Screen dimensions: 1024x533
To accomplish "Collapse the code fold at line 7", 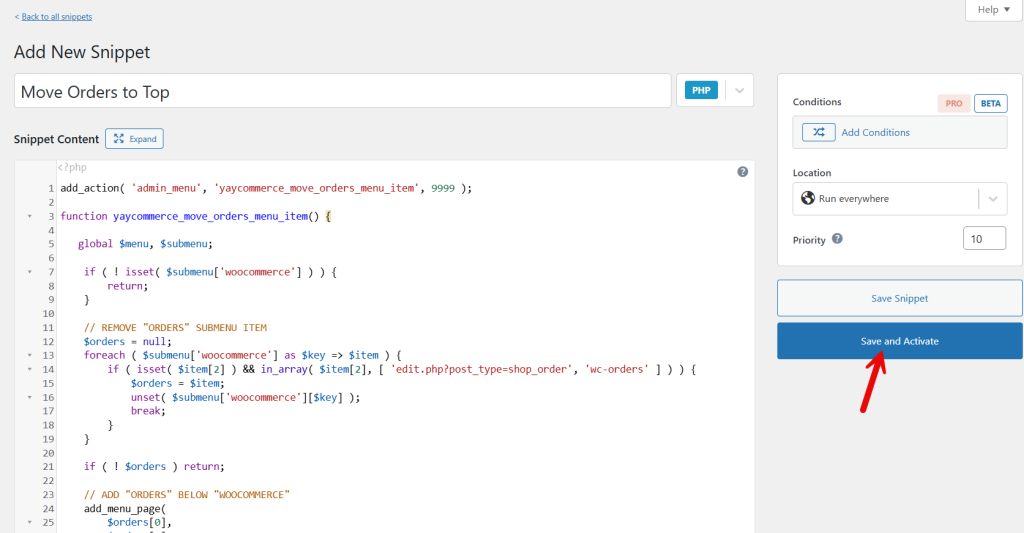I will (x=29, y=272).
